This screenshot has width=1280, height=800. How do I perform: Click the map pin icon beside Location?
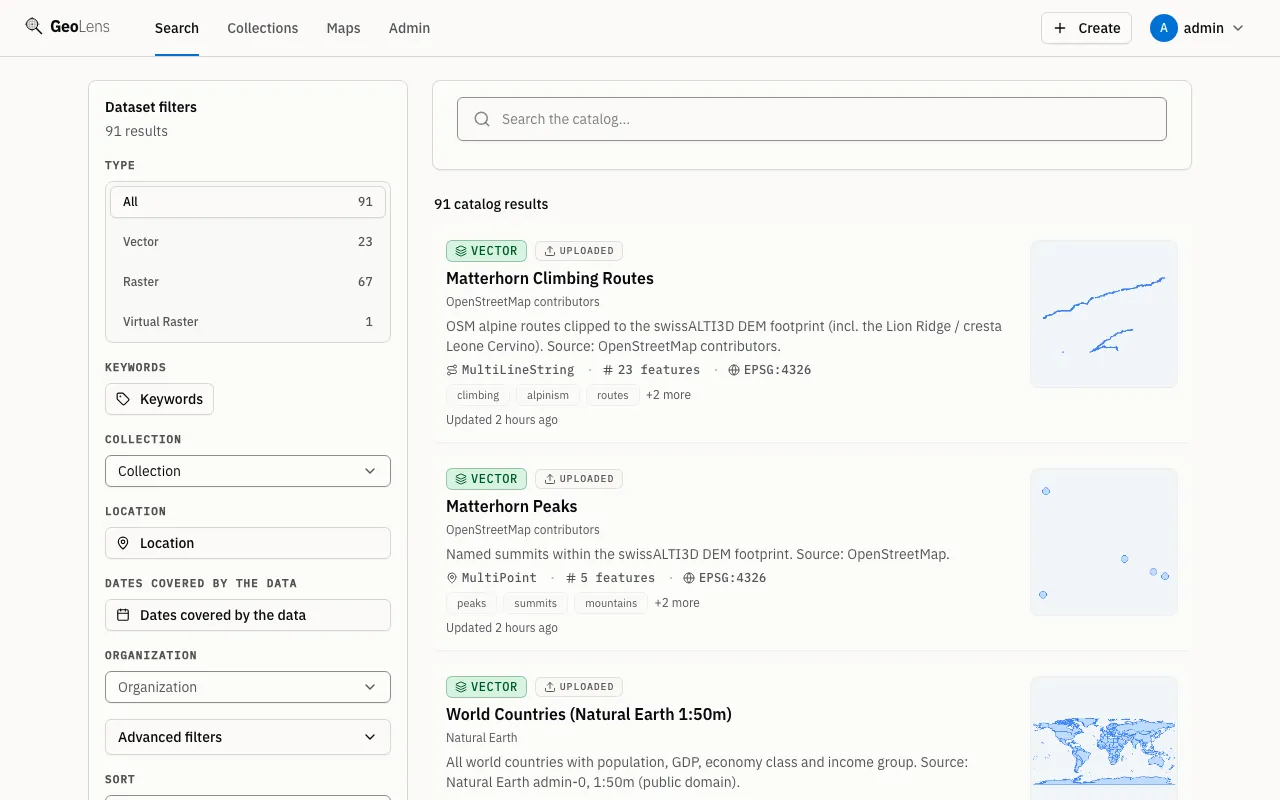123,543
